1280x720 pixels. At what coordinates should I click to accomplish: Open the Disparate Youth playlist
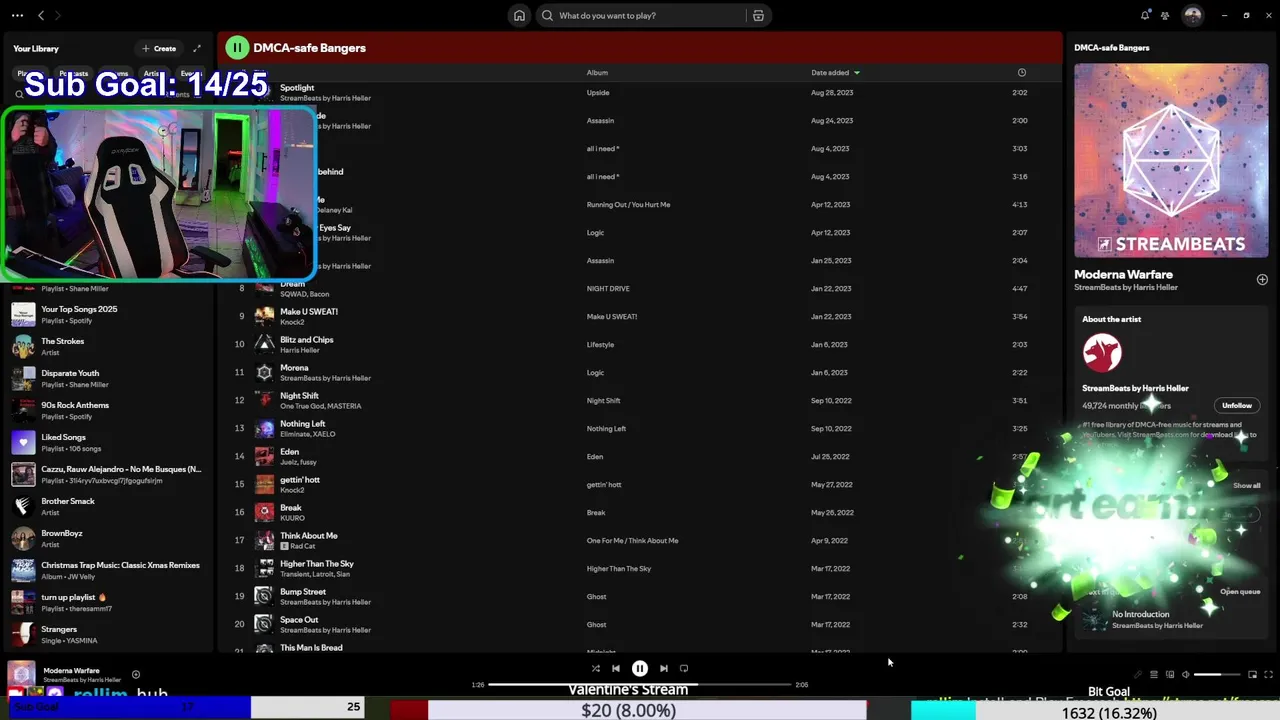(108, 378)
